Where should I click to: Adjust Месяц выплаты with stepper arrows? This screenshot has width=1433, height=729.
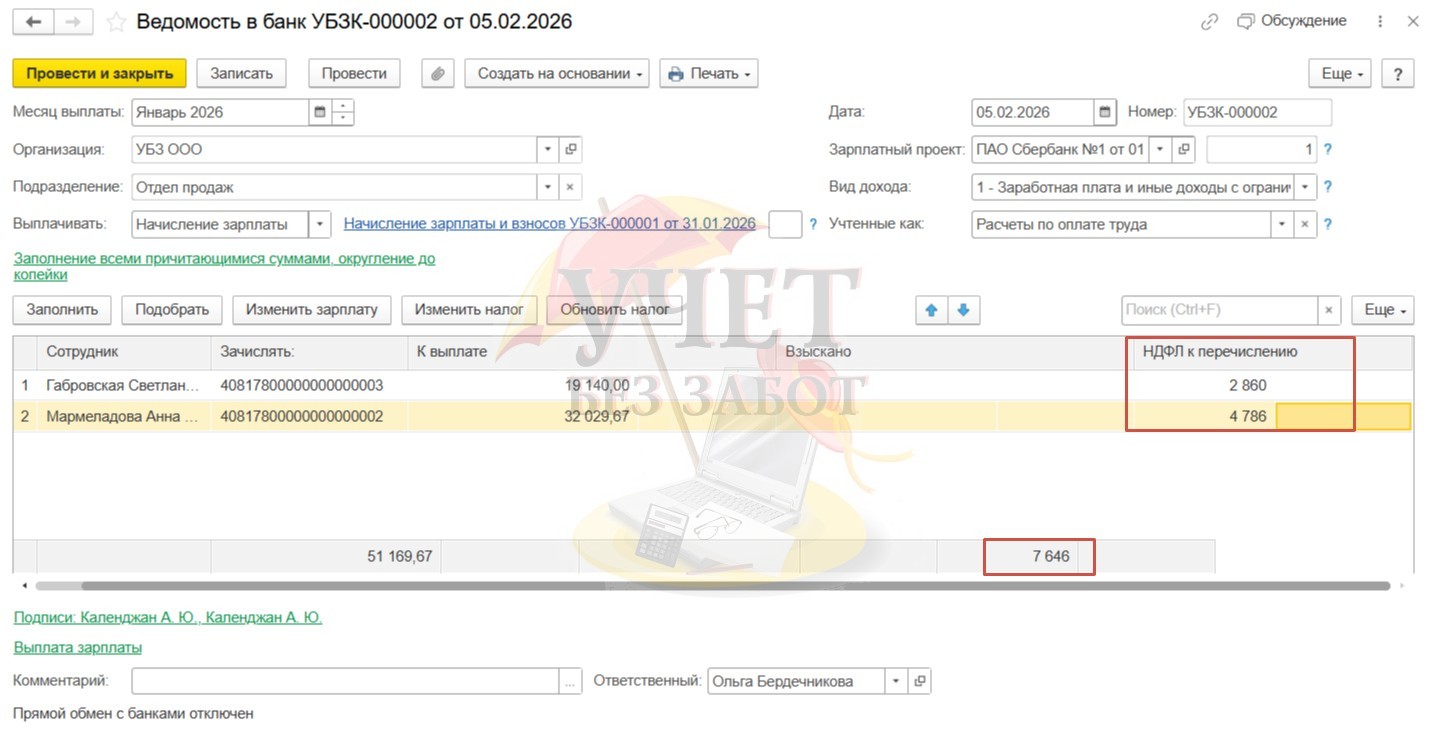343,112
